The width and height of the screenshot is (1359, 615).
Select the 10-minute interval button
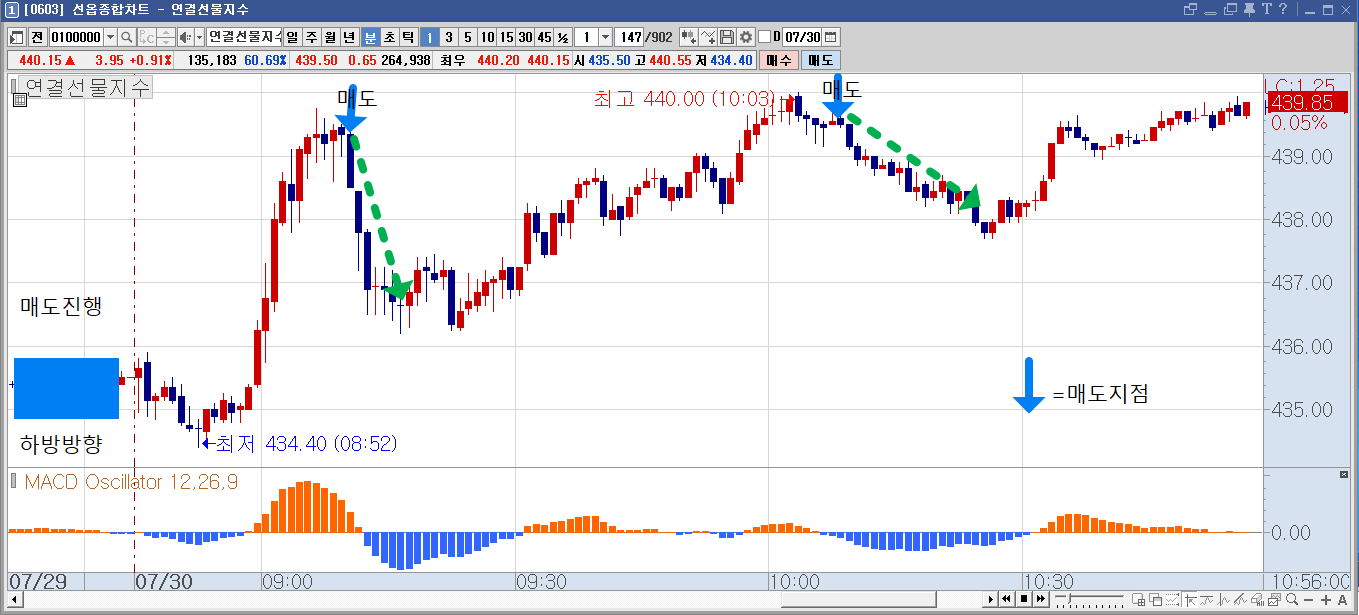tap(487, 37)
